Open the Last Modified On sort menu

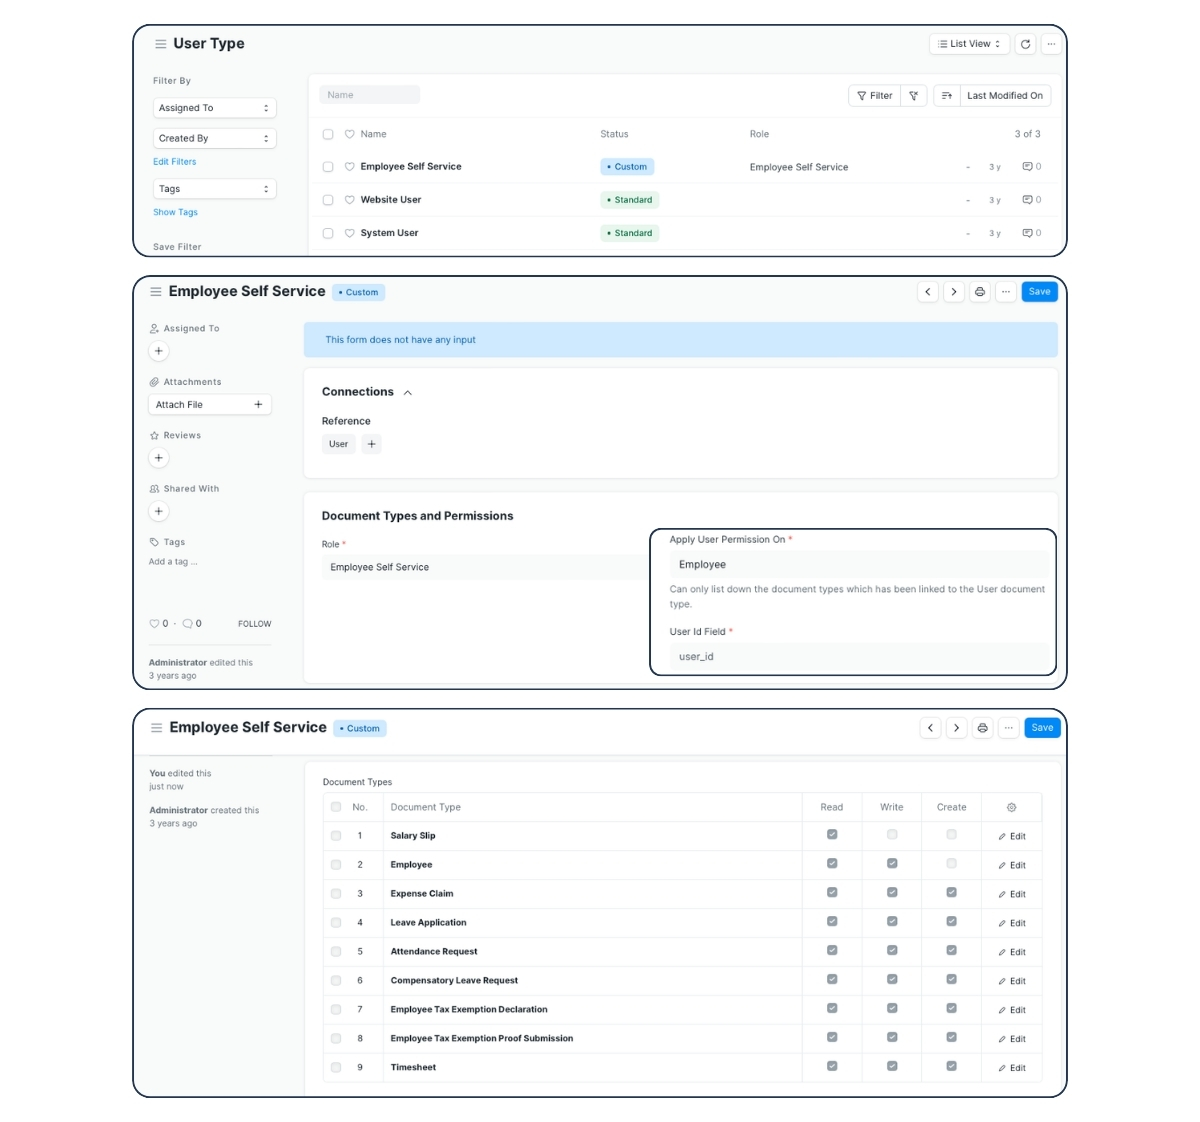tap(1004, 96)
